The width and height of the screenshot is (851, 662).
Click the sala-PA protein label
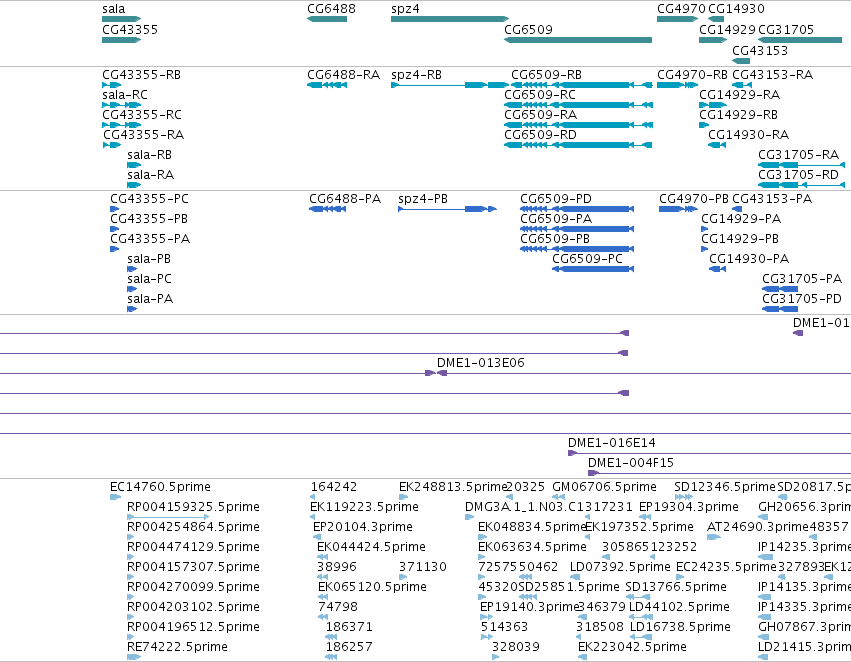point(150,298)
